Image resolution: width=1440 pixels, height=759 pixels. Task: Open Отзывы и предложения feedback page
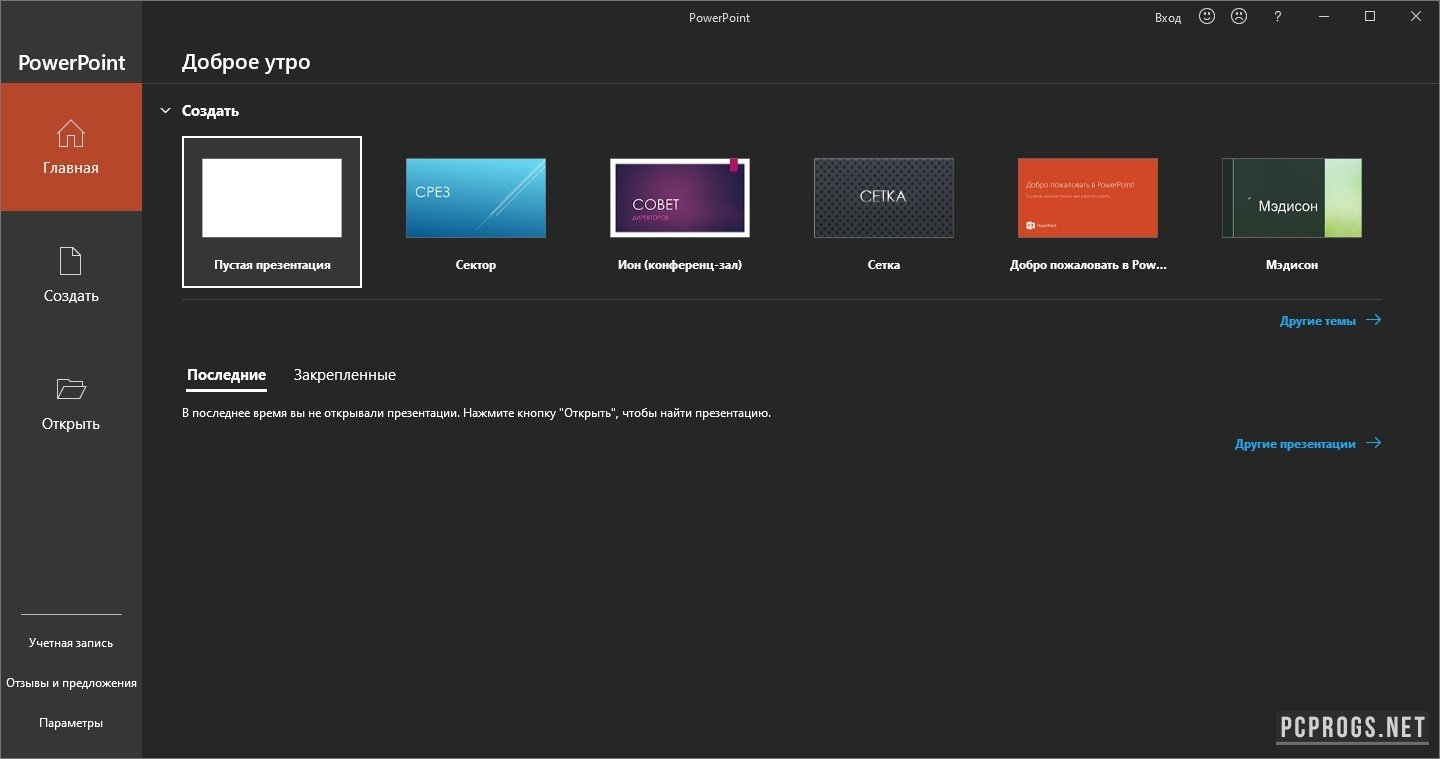(x=71, y=682)
